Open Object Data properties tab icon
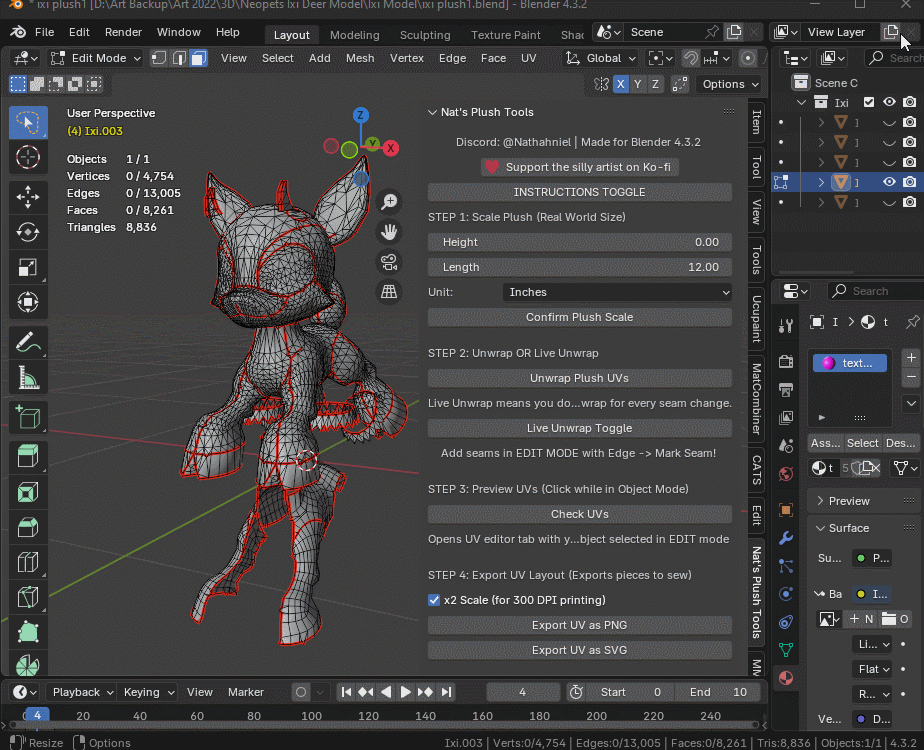 click(x=786, y=650)
